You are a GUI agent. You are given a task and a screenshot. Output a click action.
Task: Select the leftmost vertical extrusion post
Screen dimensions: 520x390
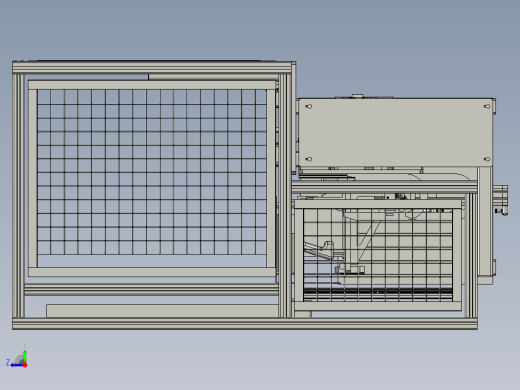pyautogui.click(x=18, y=196)
